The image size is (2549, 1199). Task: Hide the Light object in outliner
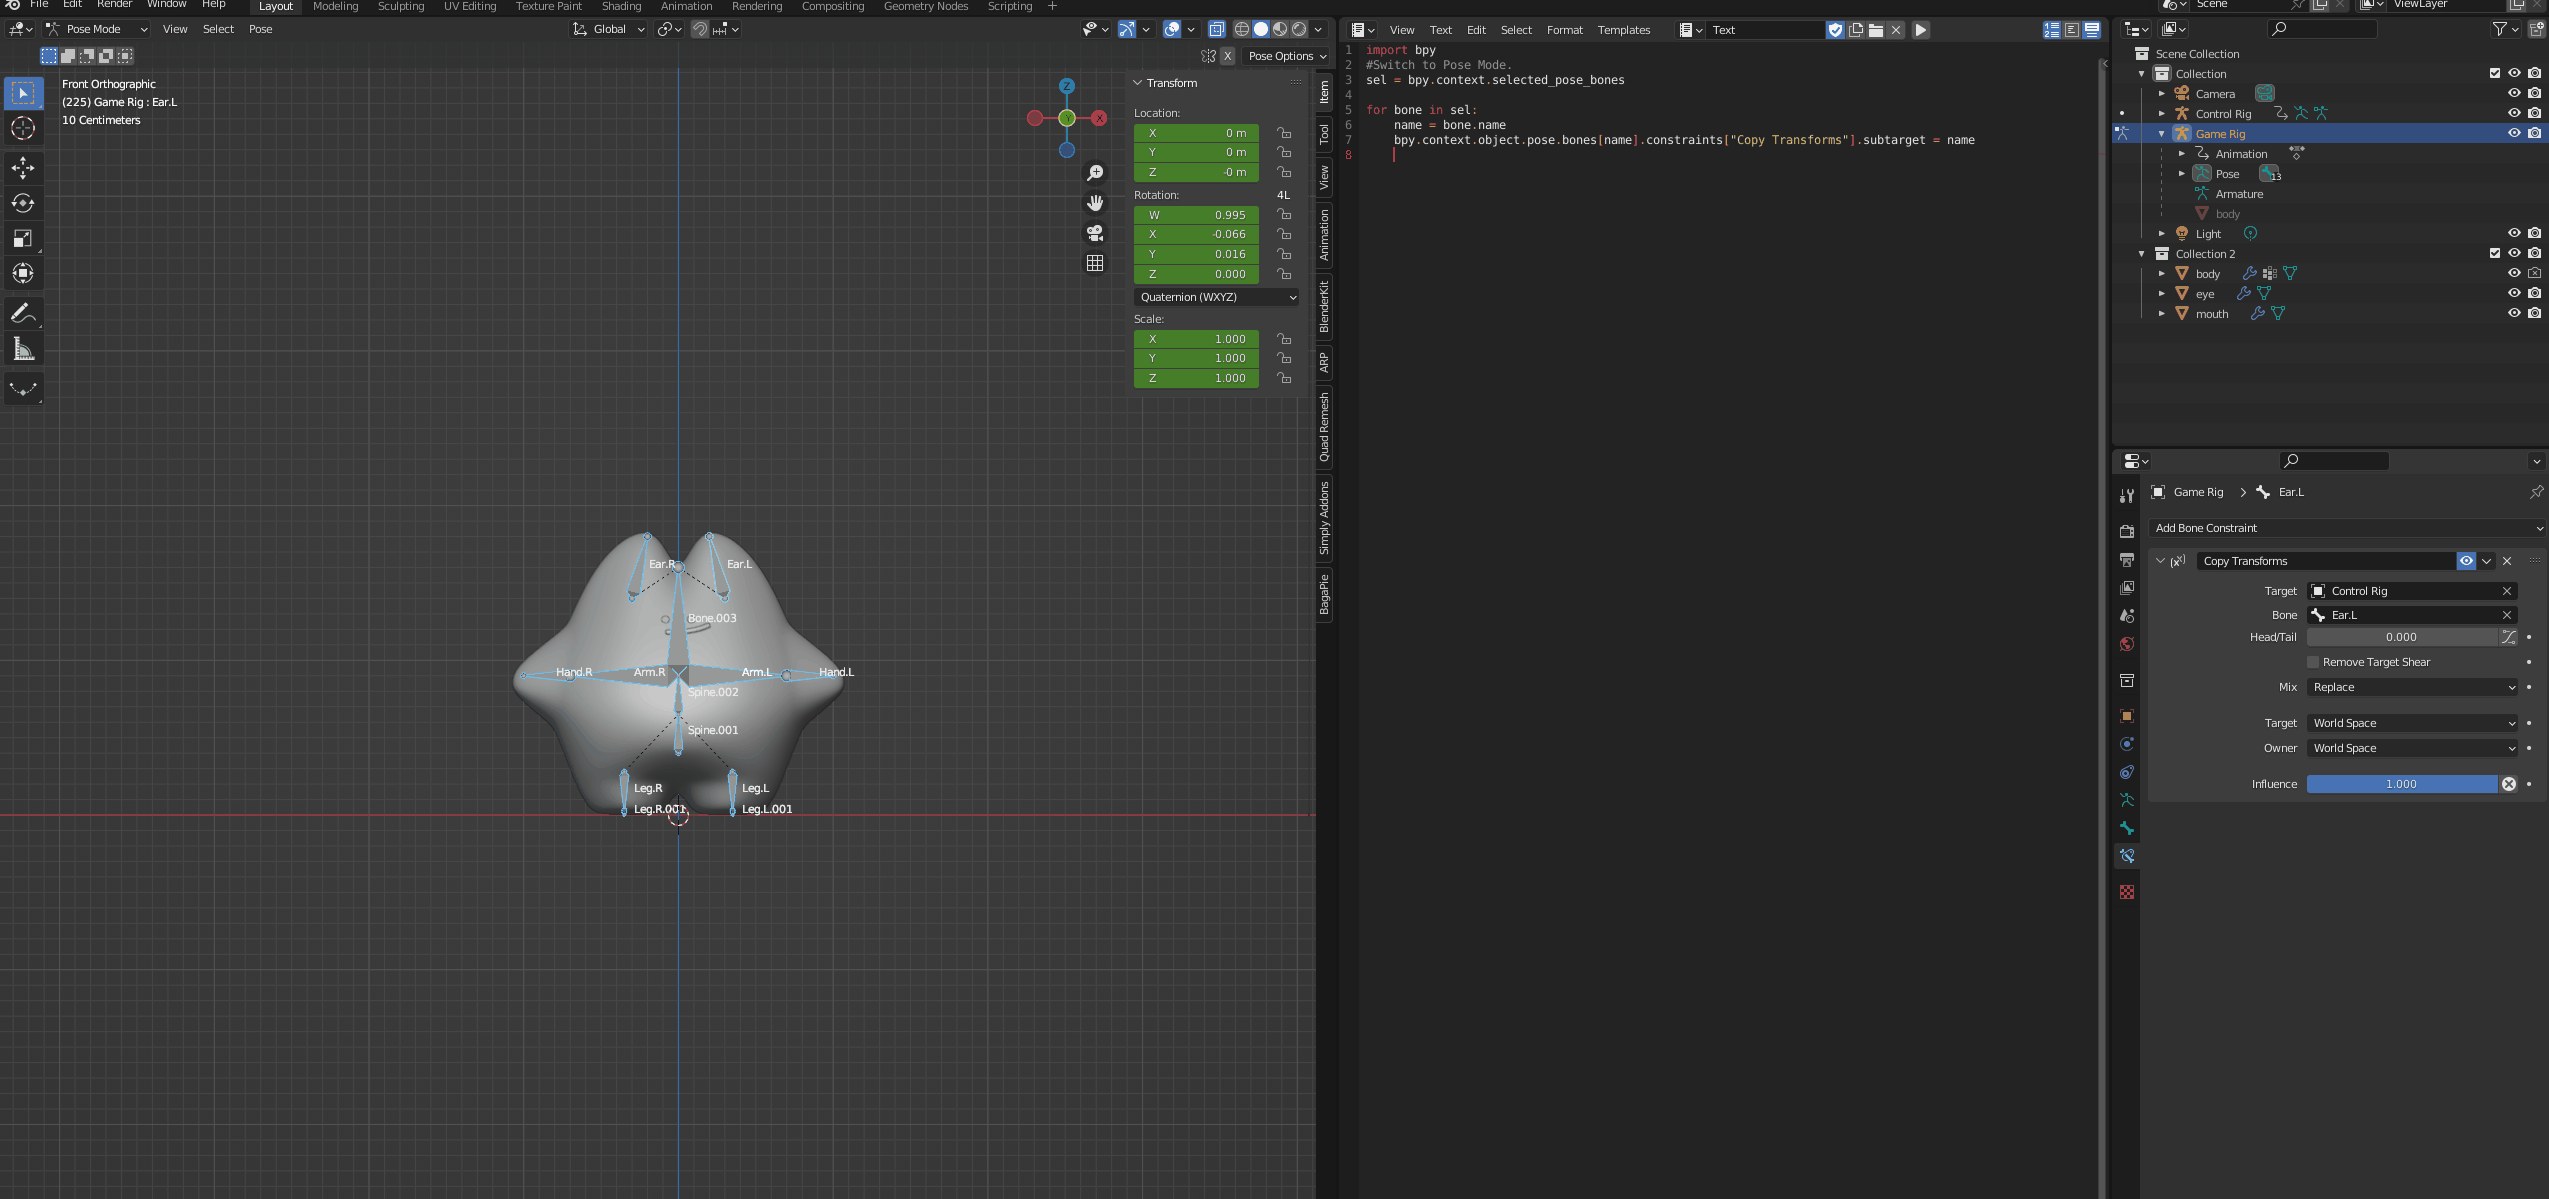pos(2513,233)
